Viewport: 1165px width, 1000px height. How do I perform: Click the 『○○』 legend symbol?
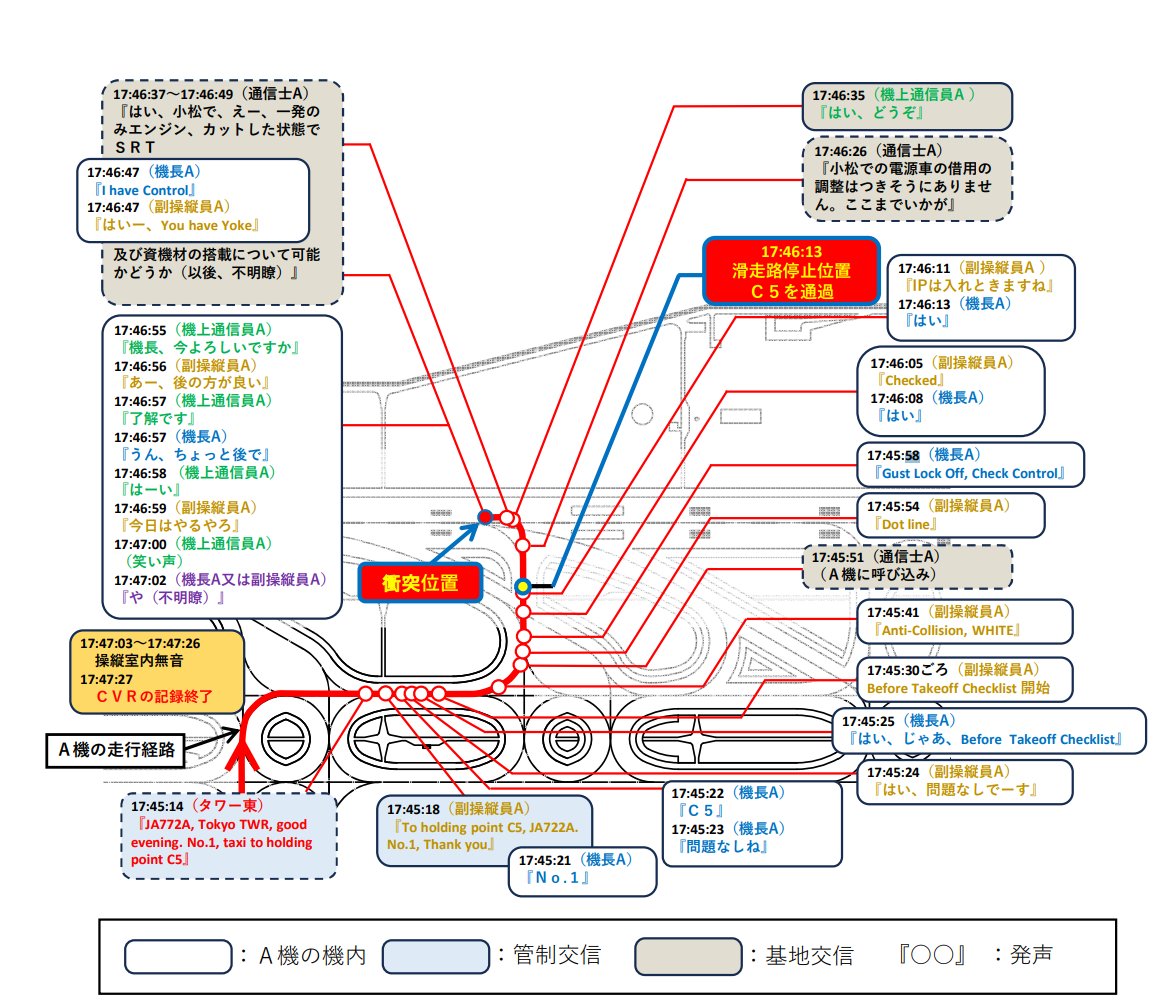tap(932, 955)
